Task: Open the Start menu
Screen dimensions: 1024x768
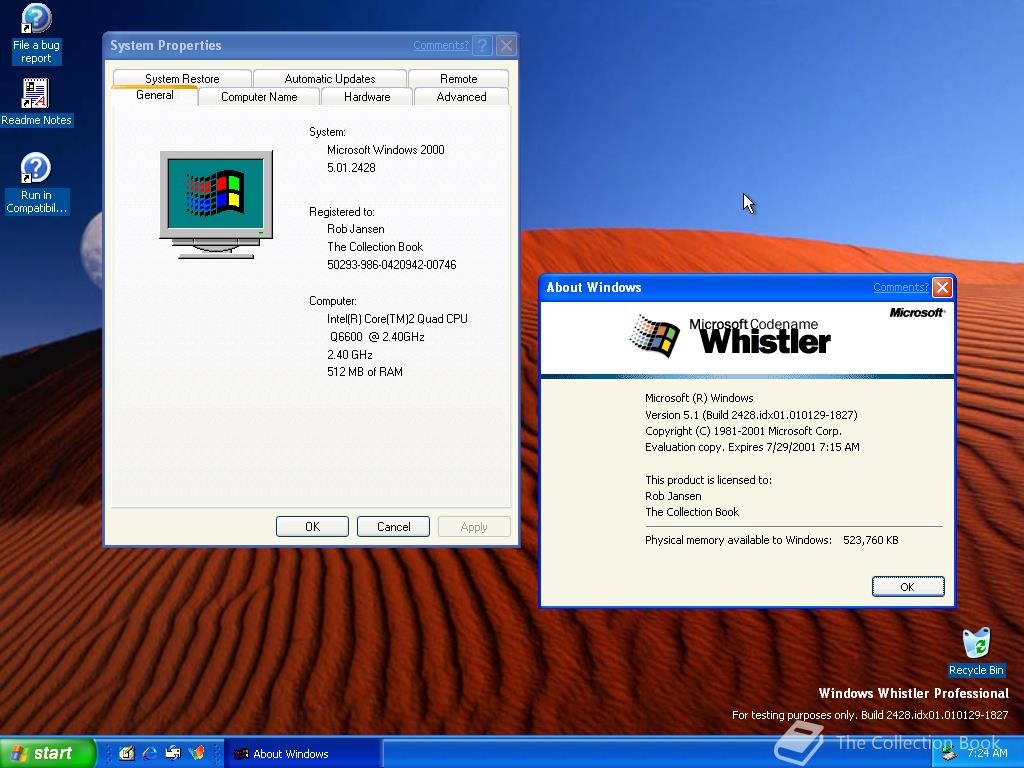Action: click(x=45, y=752)
